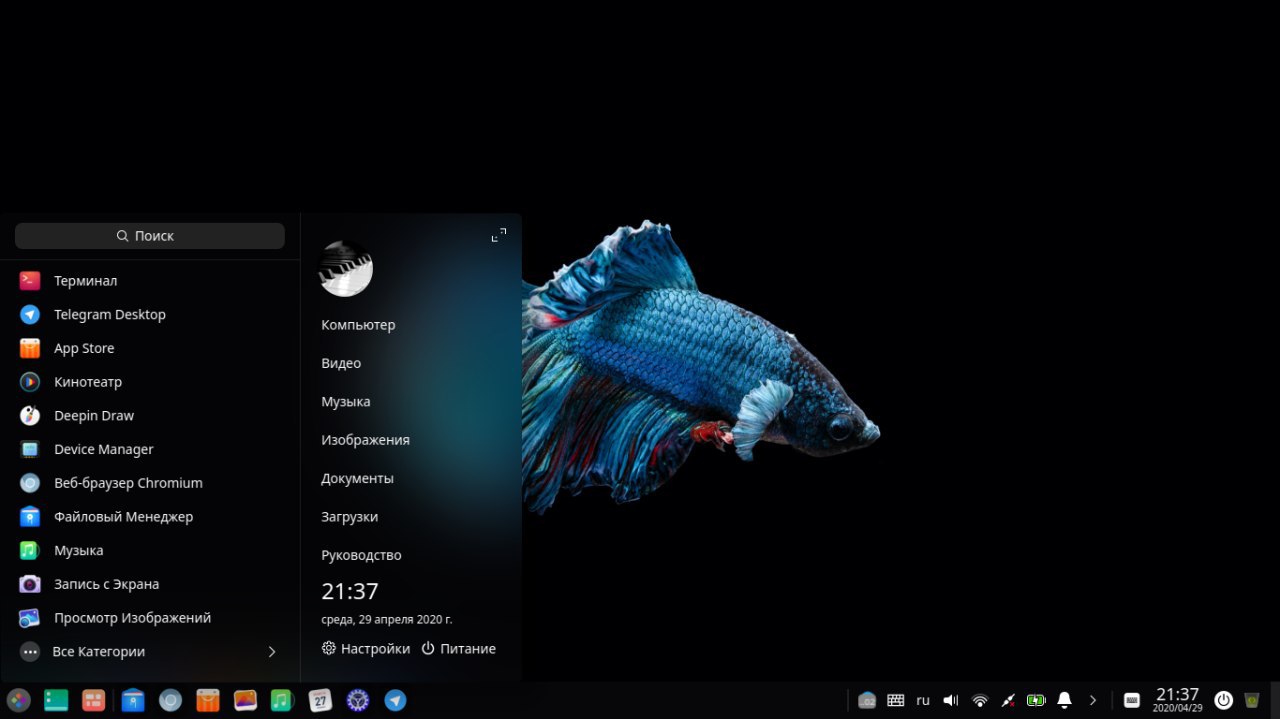Launch the Музыка app from app list
The image size is (1280, 719).
[x=150, y=550]
